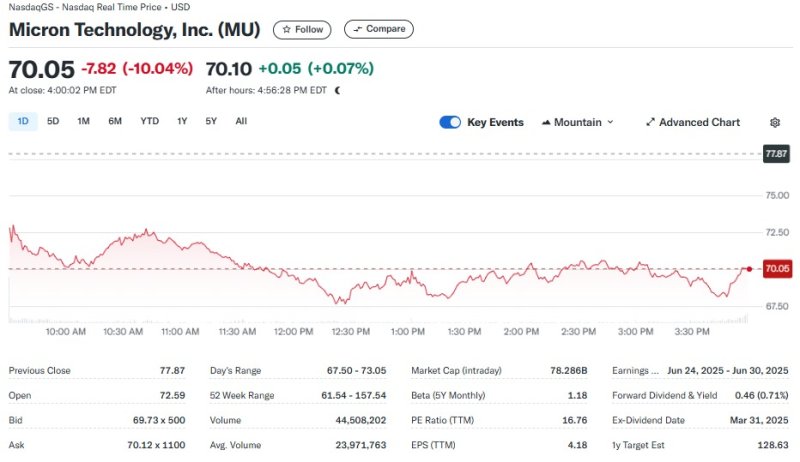Screen dimensions: 800x462
Task: Click the red 70.05 price marker label
Action: (x=777, y=269)
